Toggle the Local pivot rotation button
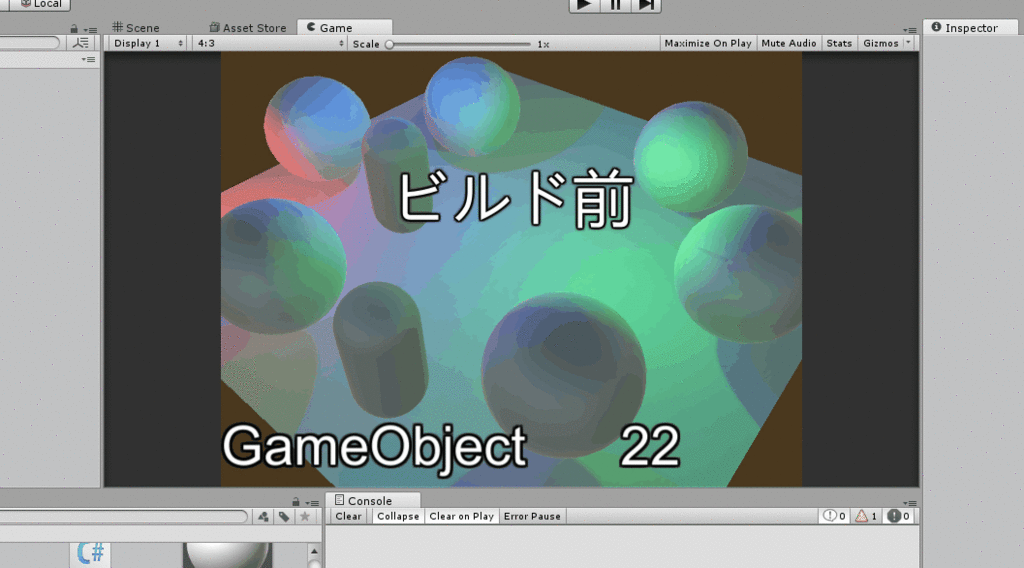 point(39,4)
